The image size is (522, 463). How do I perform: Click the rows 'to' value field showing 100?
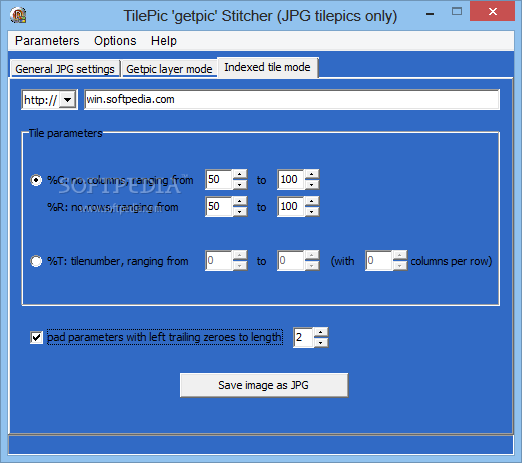[x=291, y=206]
